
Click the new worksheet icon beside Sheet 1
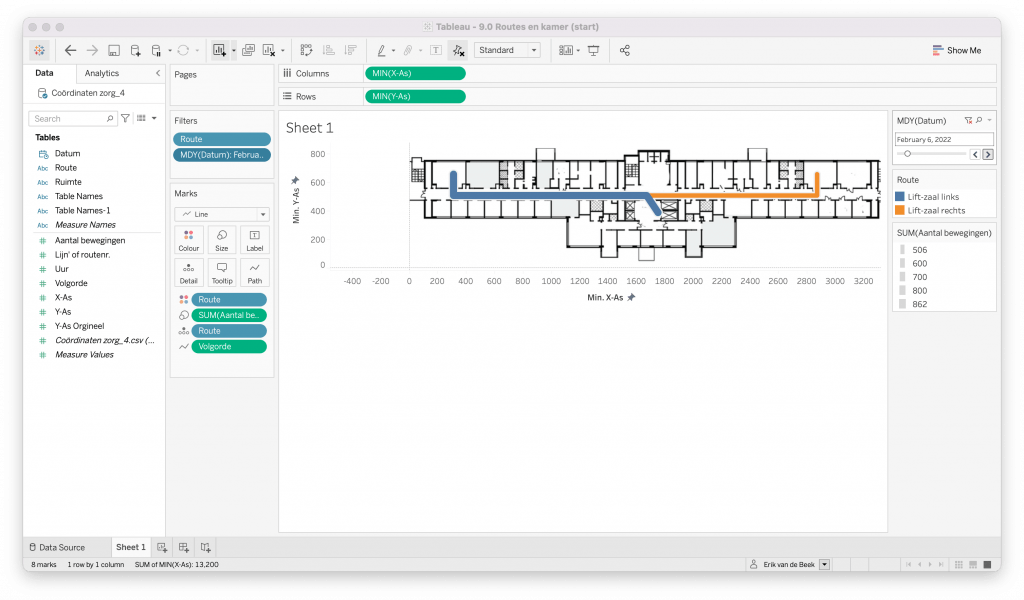[162, 547]
